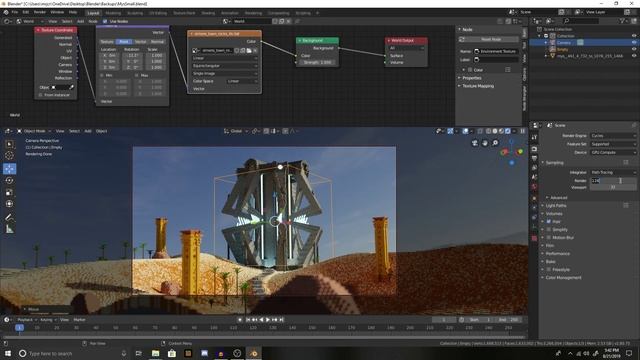The image size is (640, 360).
Task: Jump to the timeline end button
Action: 281,320
